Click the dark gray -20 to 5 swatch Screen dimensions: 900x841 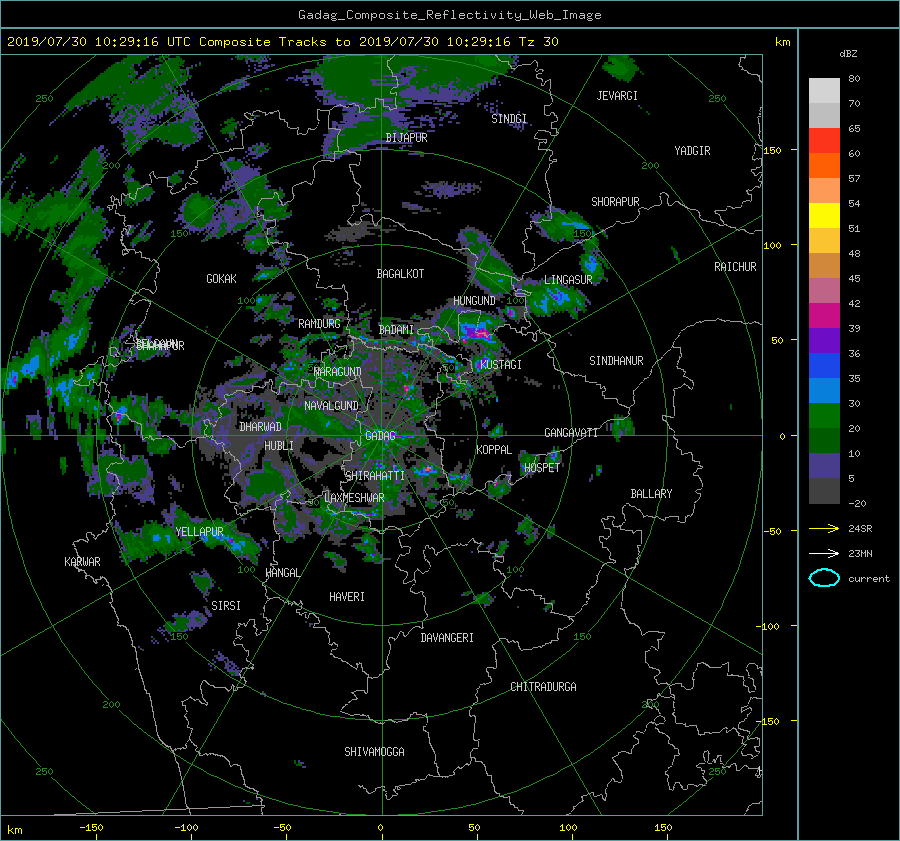click(824, 491)
